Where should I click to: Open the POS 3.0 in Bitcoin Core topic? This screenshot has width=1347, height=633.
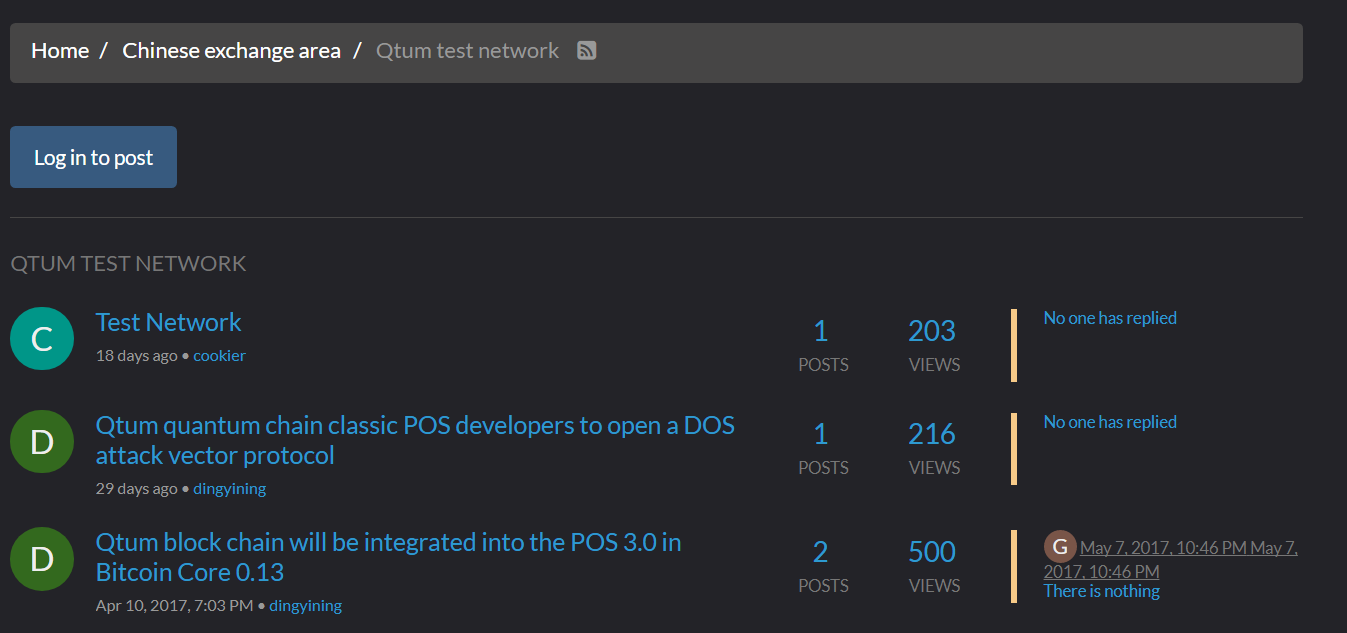point(388,557)
